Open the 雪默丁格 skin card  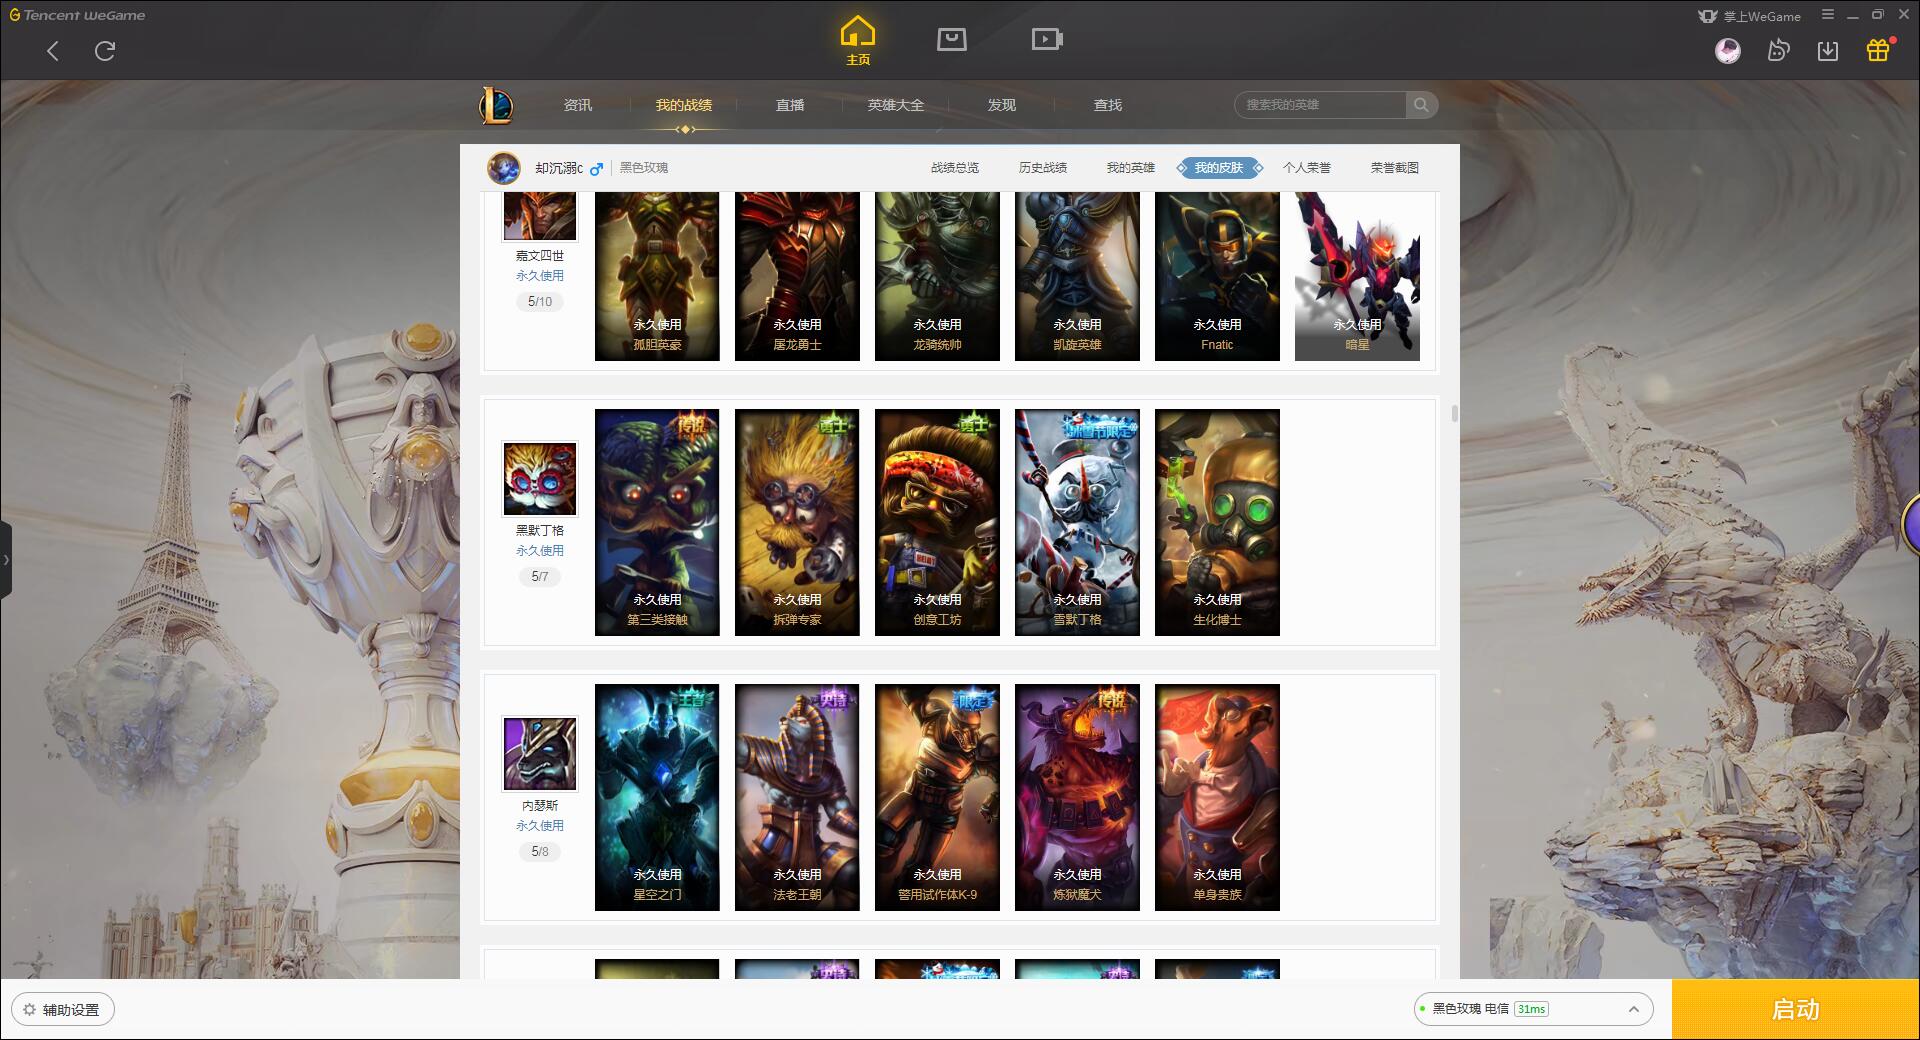click(1077, 522)
